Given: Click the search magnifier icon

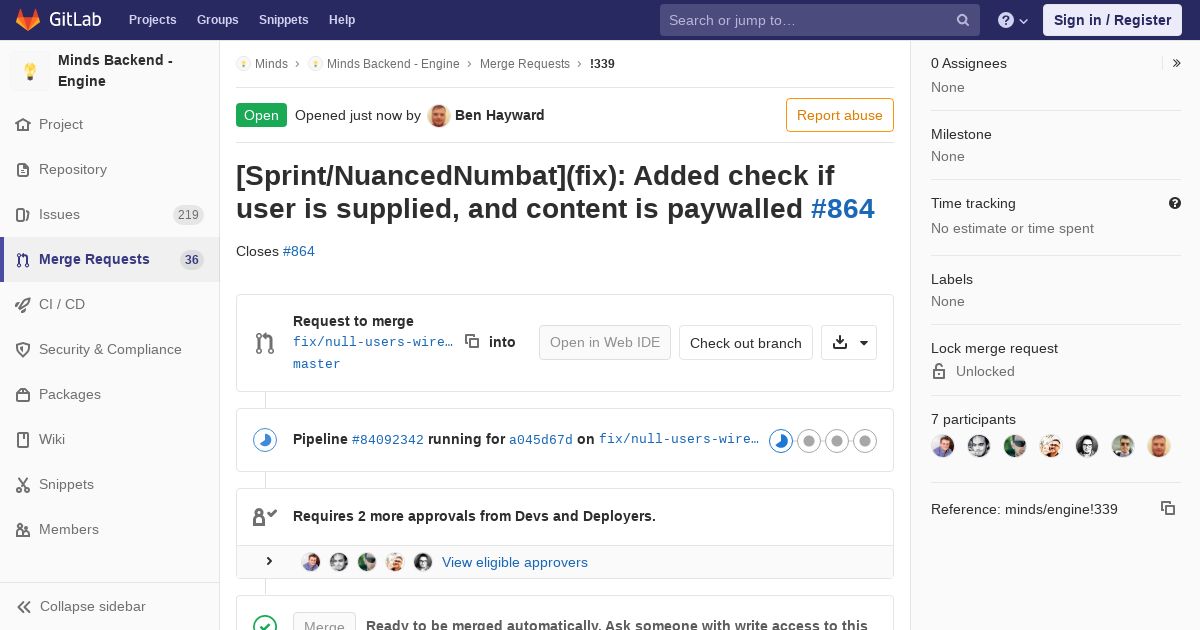Looking at the screenshot, I should click(x=963, y=20).
